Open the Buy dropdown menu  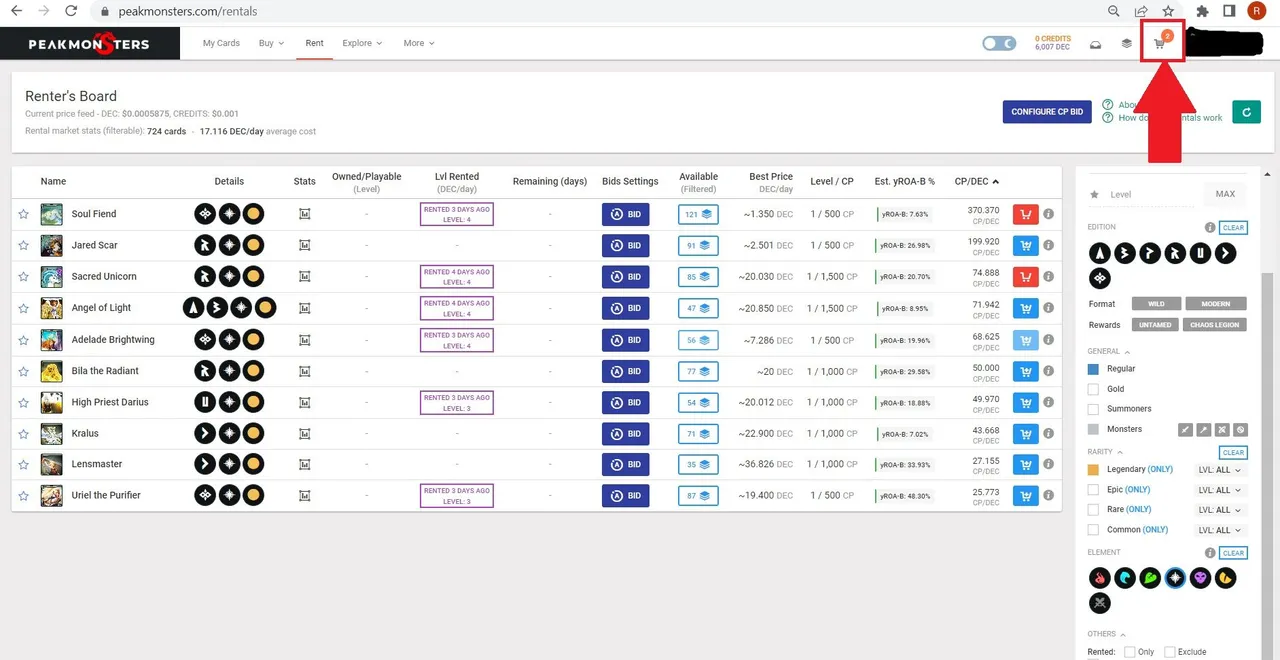click(x=271, y=44)
